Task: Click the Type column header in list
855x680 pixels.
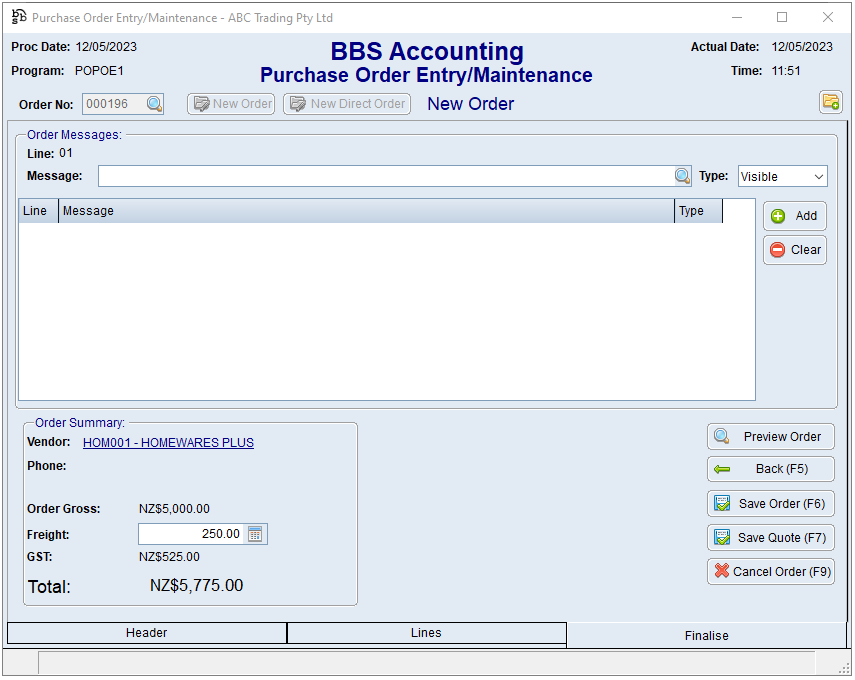Action: tap(698, 211)
